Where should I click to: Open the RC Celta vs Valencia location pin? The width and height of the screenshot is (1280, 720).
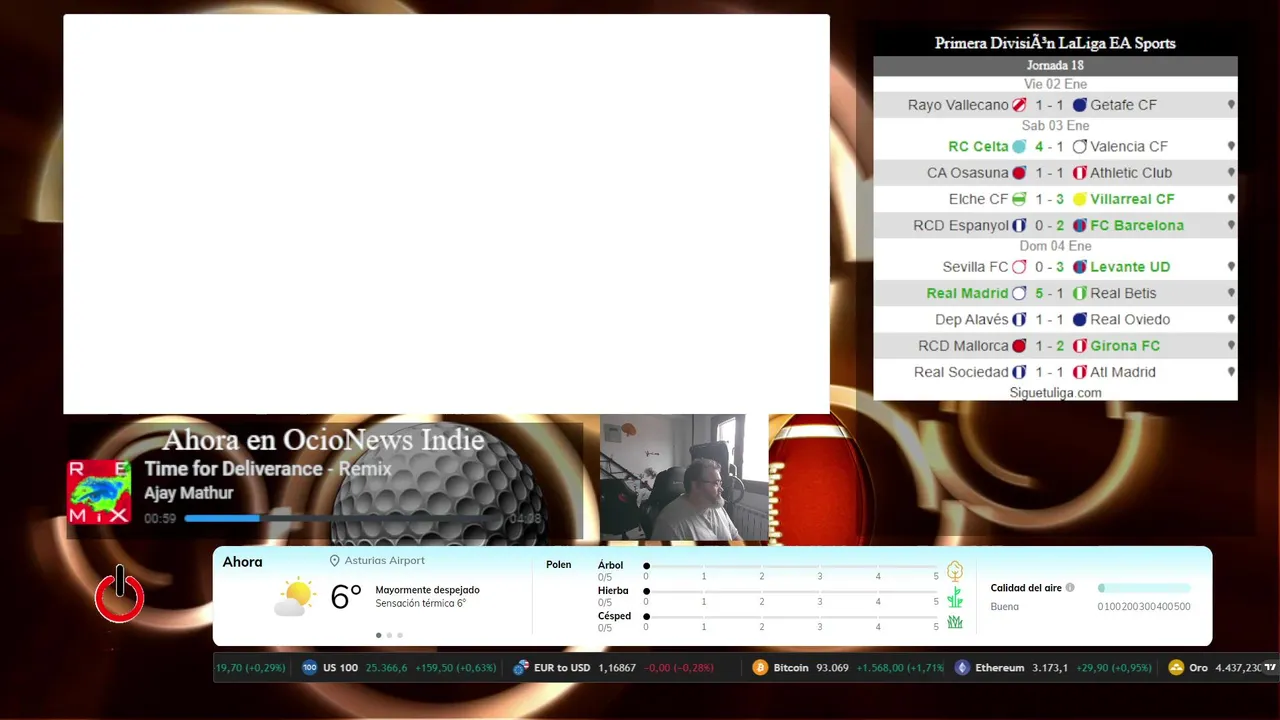(1231, 146)
